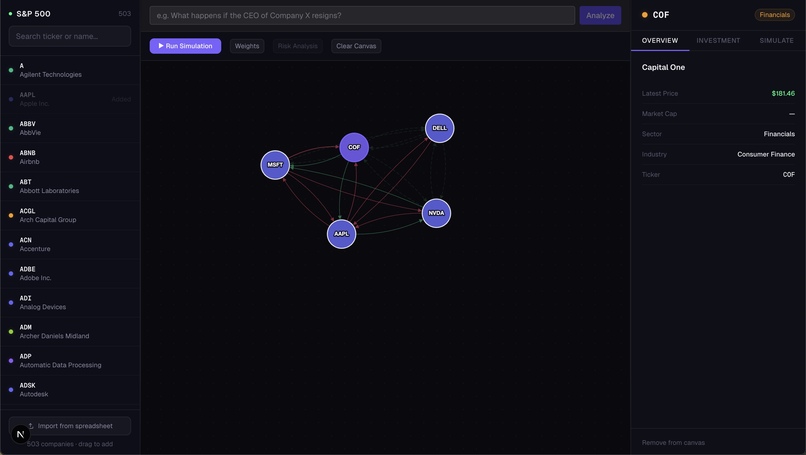
Task: Click the Risk Analysis button
Action: (298, 46)
